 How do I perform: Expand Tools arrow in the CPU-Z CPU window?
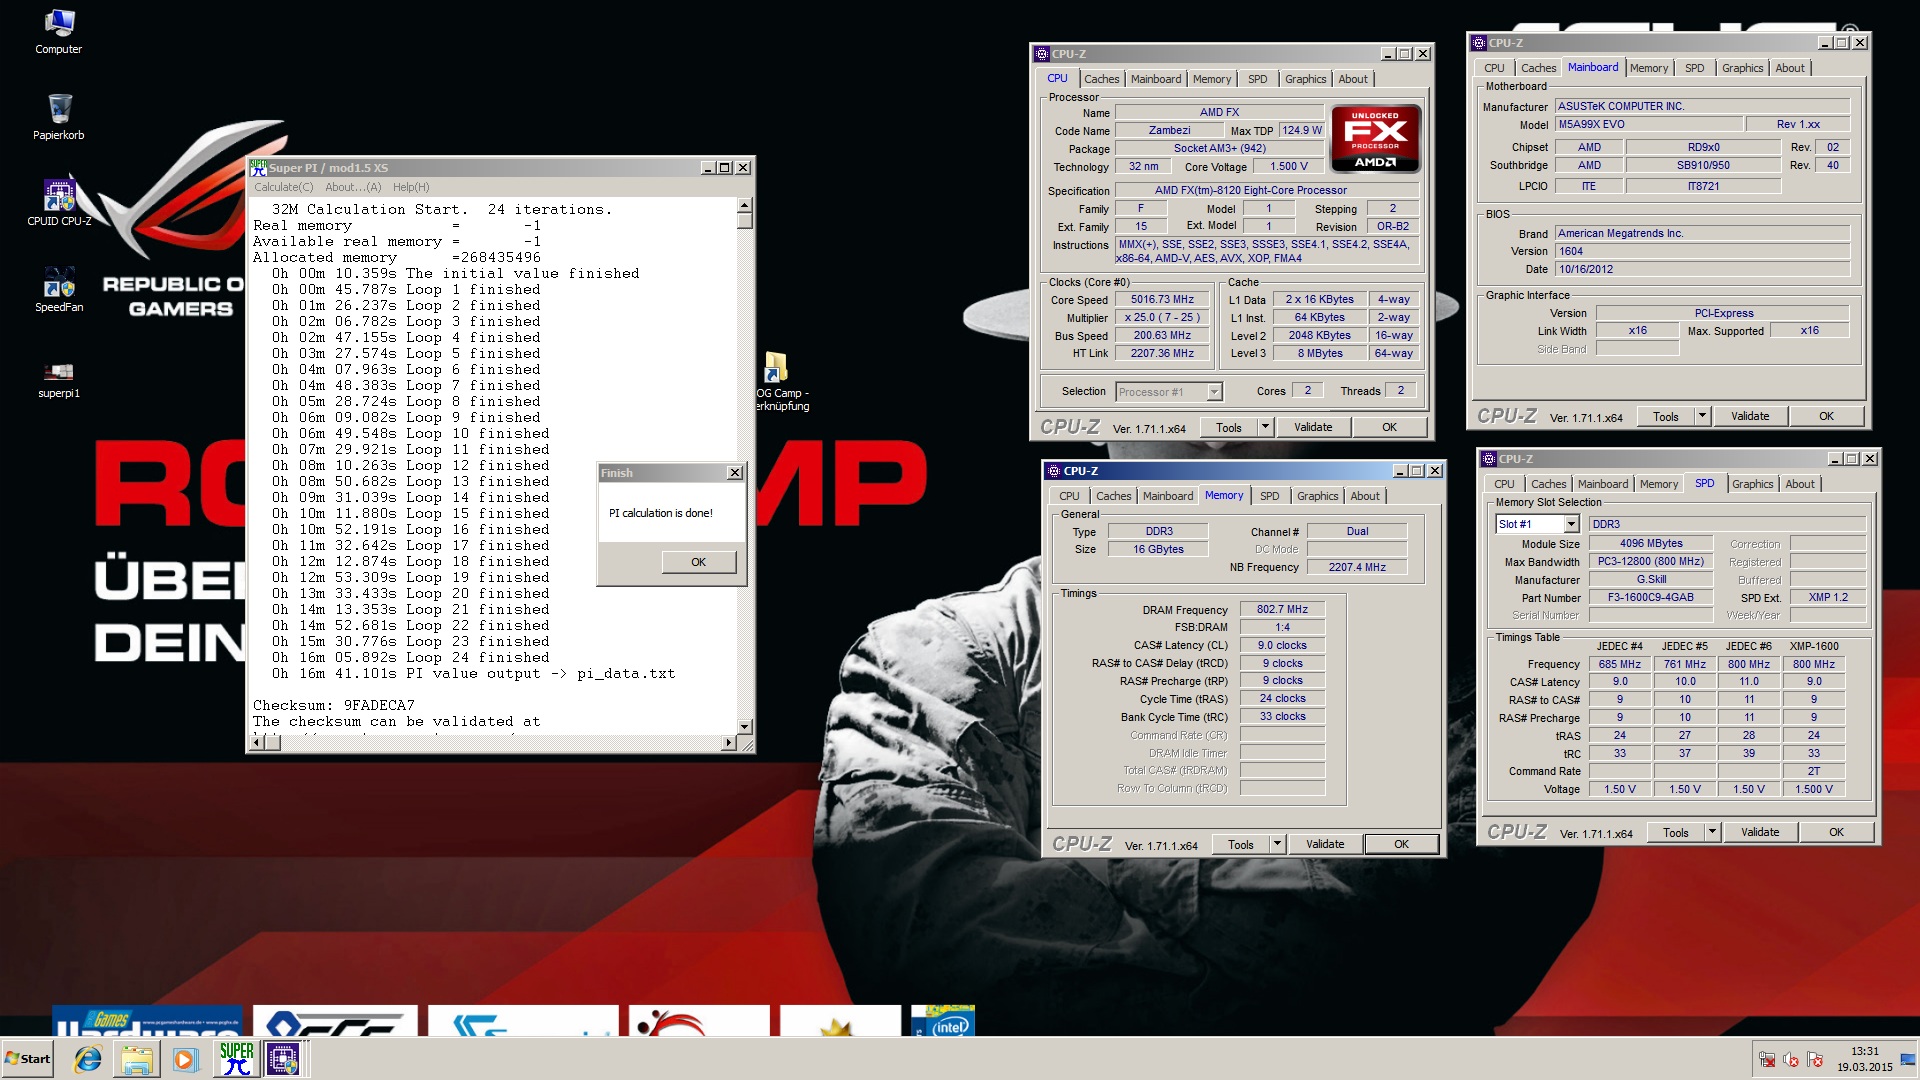1265,427
